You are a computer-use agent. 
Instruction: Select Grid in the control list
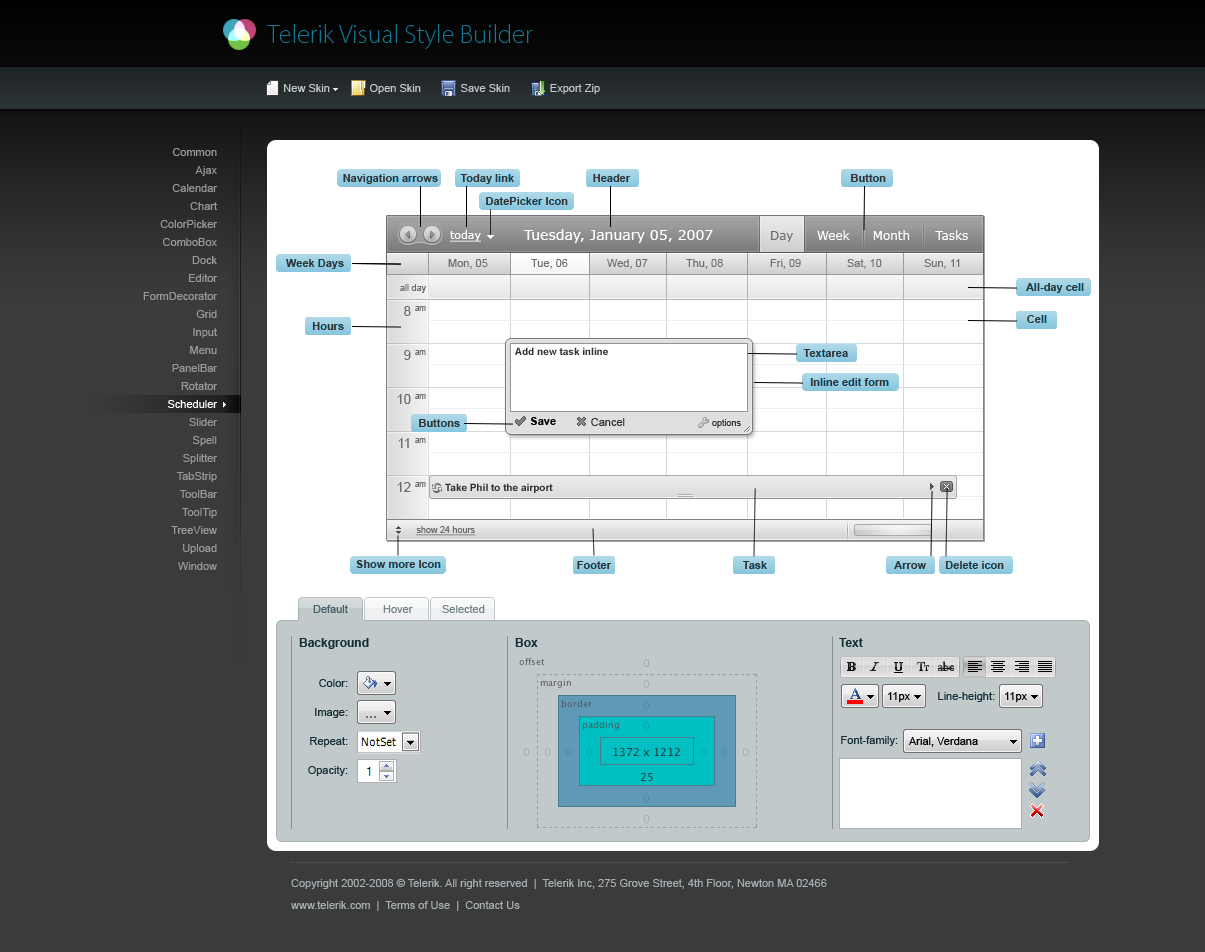[206, 314]
